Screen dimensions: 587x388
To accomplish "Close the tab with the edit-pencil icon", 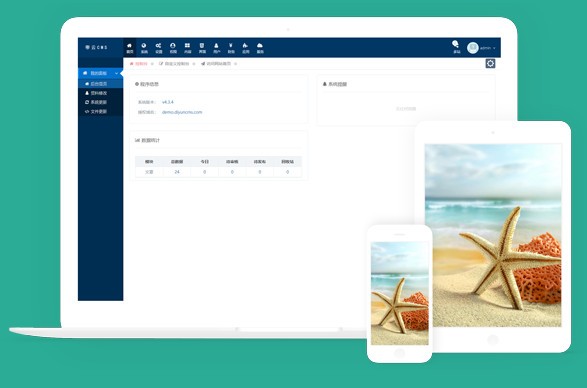I will 194,64.
